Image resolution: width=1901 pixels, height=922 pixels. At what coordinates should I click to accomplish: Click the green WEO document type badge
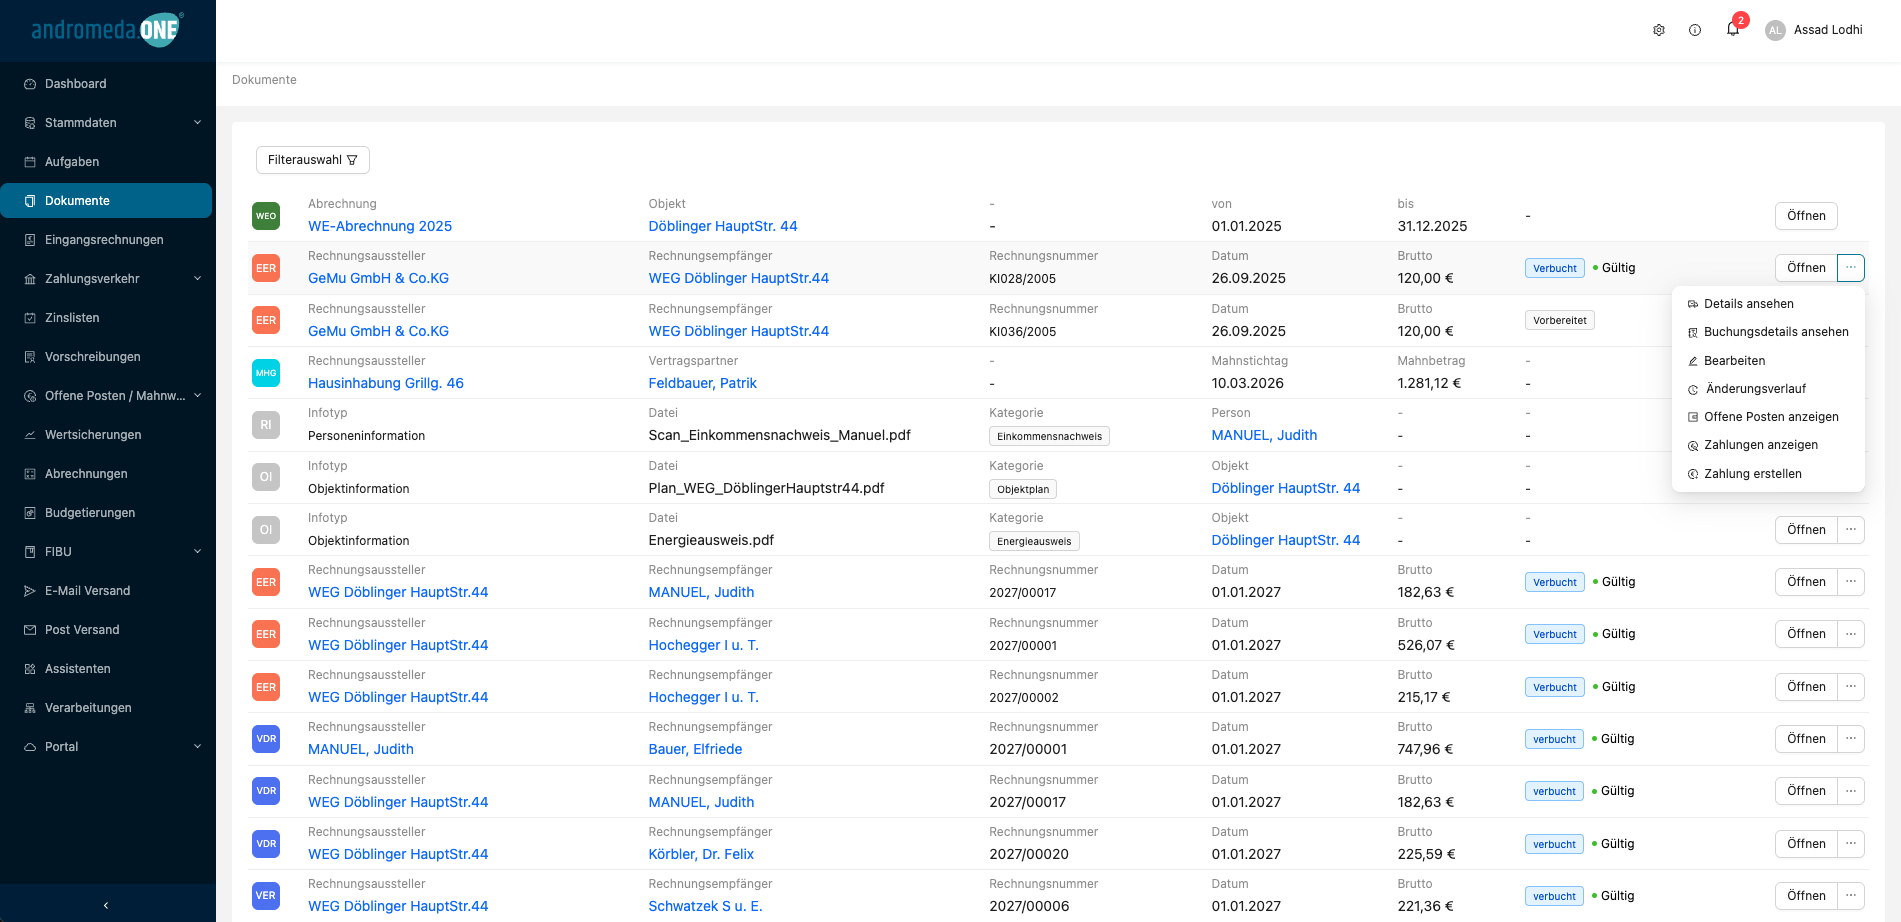[266, 216]
